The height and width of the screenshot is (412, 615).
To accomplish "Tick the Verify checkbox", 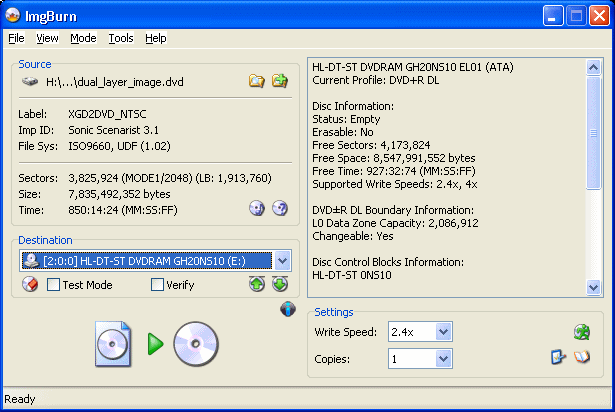I will 157,284.
